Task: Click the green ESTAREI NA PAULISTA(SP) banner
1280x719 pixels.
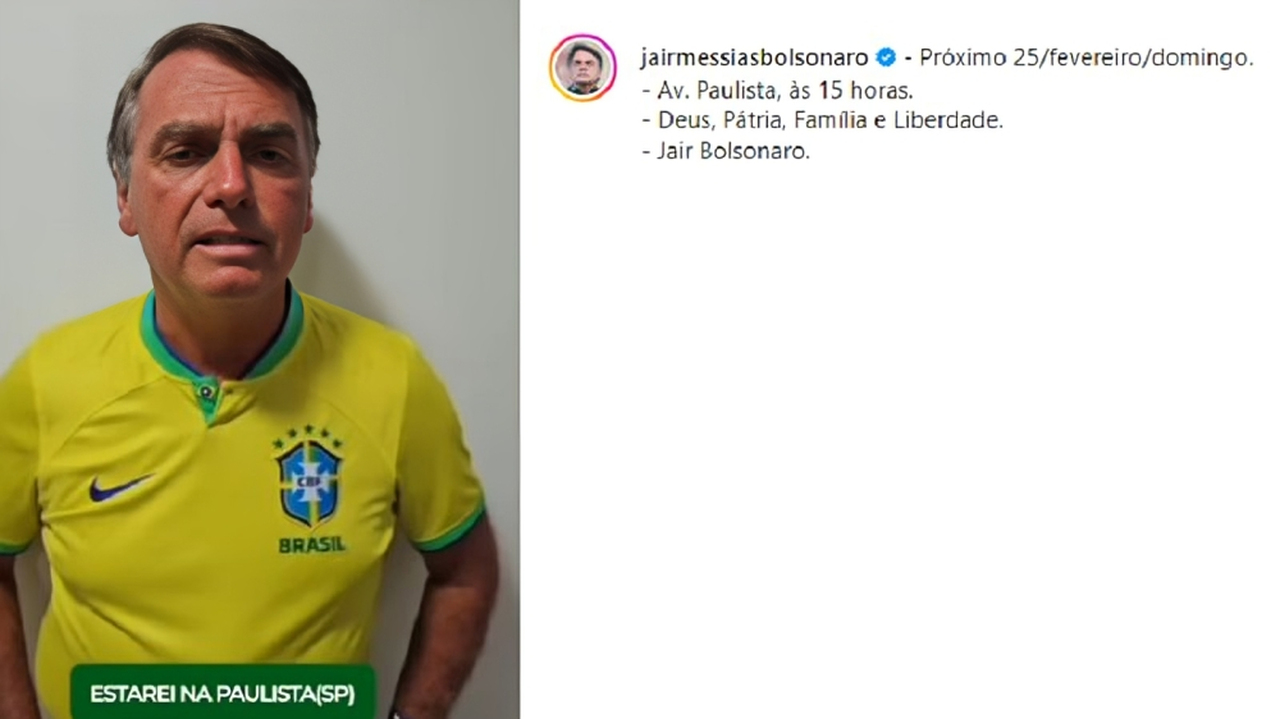Action: [222, 692]
